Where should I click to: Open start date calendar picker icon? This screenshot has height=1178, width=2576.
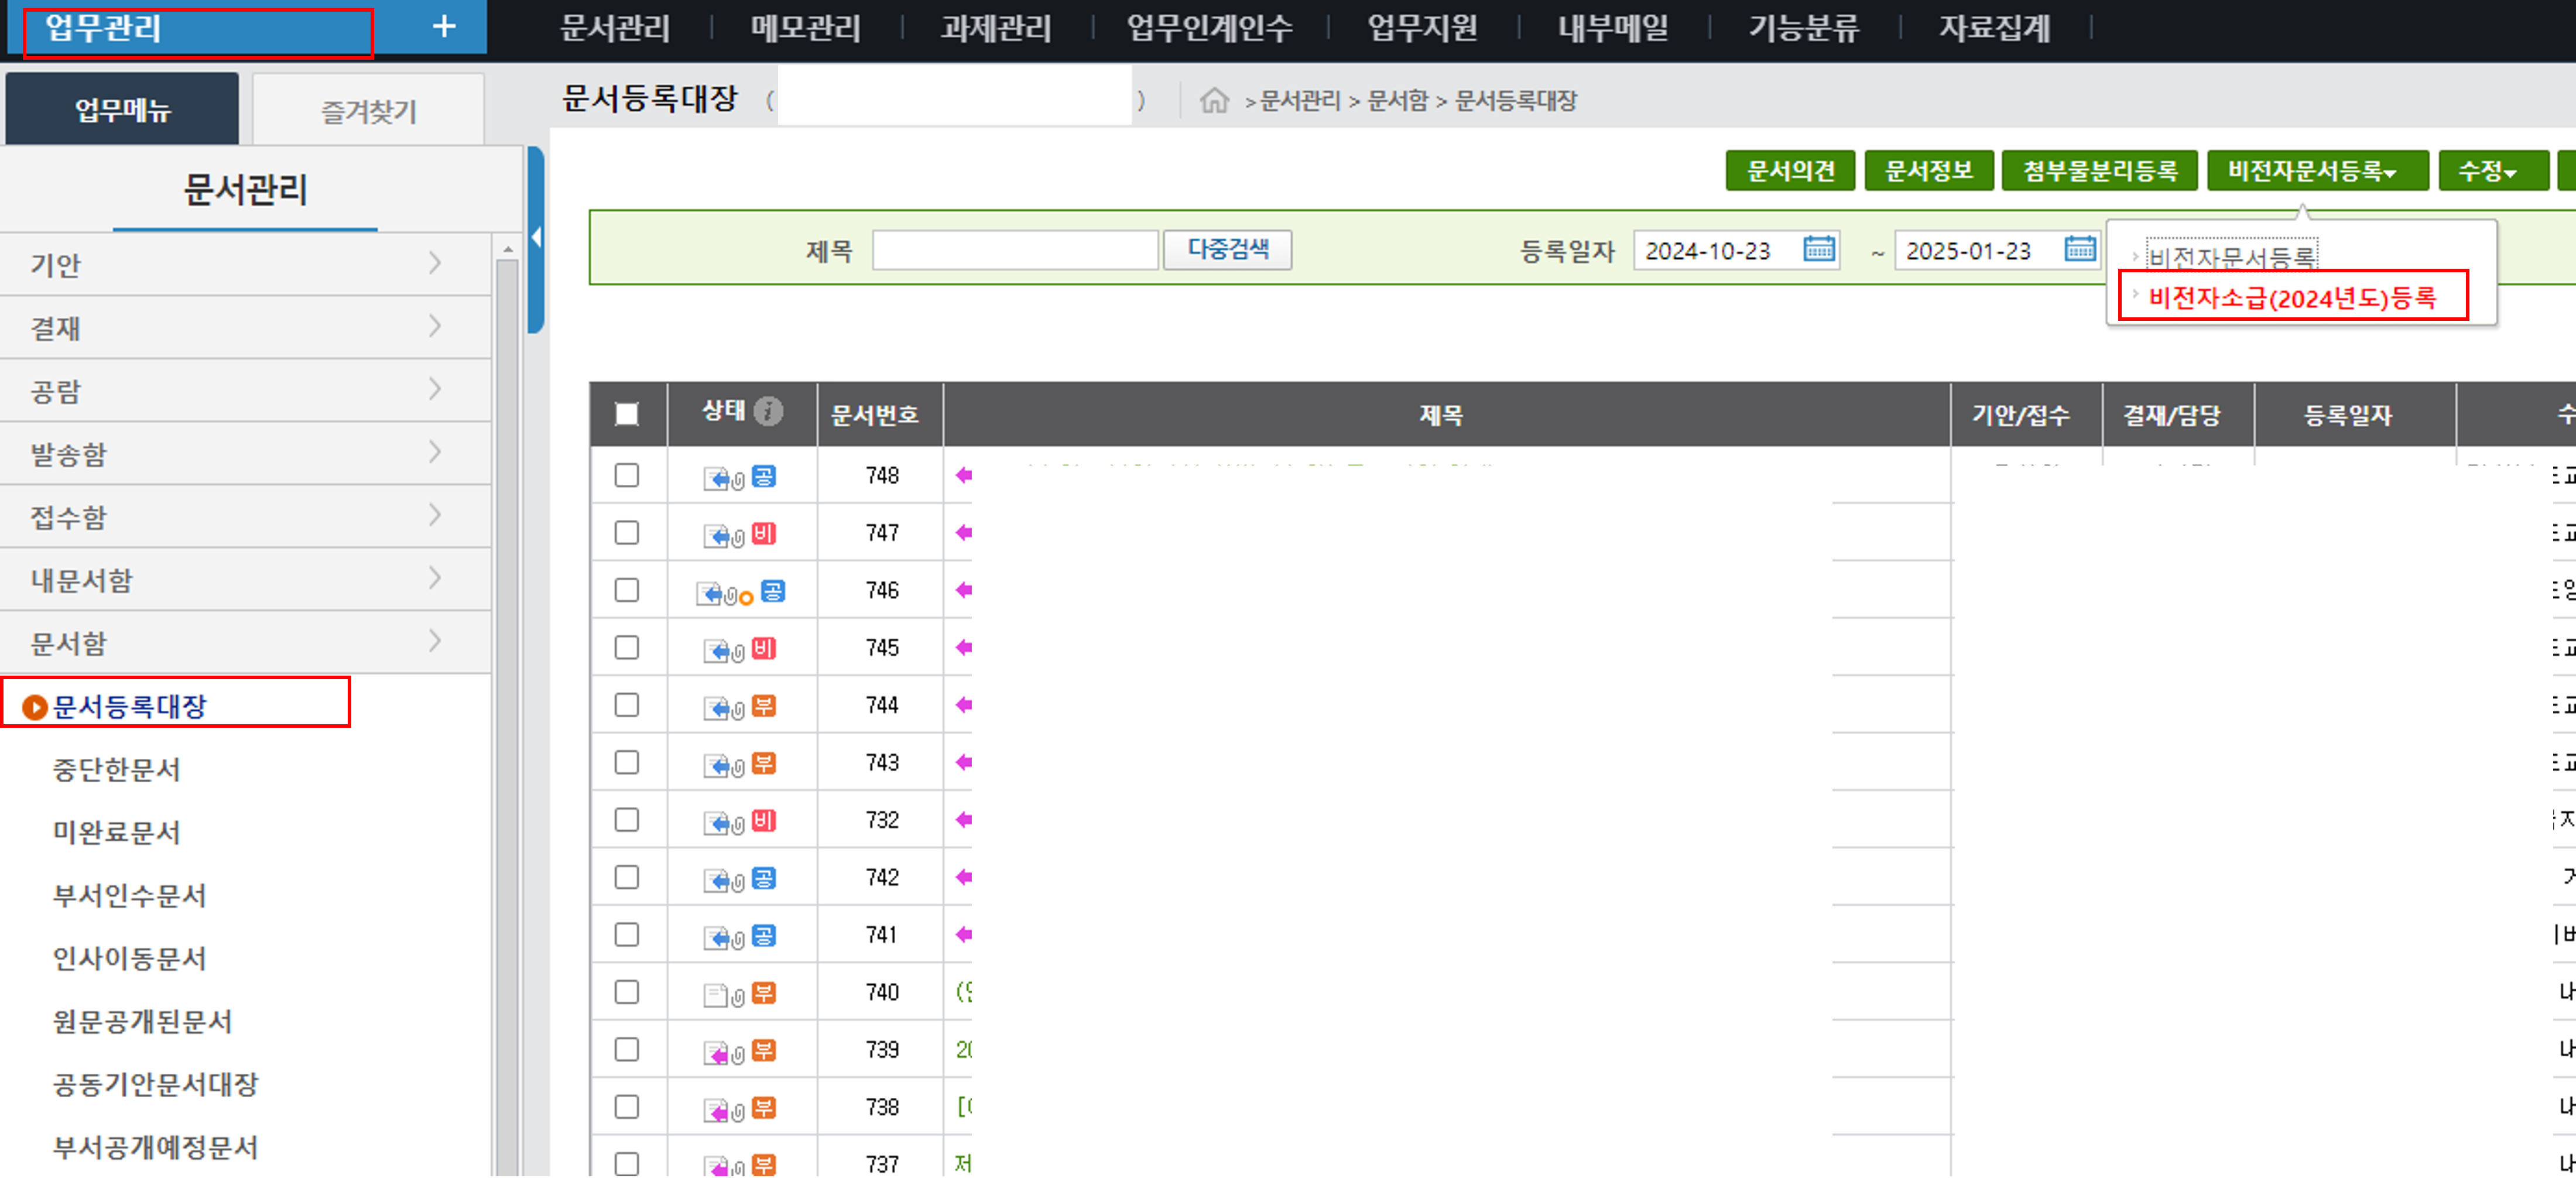click(x=1818, y=249)
